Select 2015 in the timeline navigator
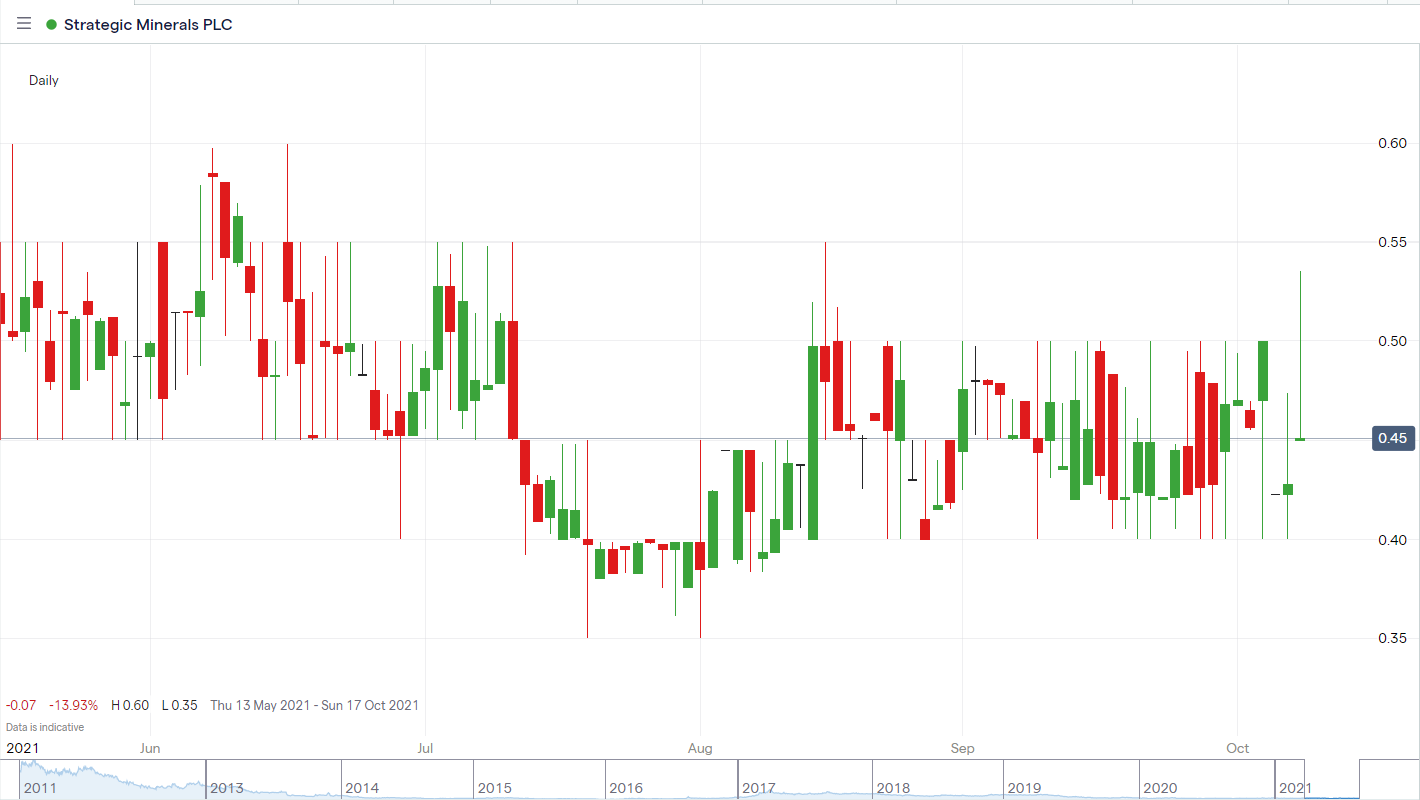 point(494,788)
